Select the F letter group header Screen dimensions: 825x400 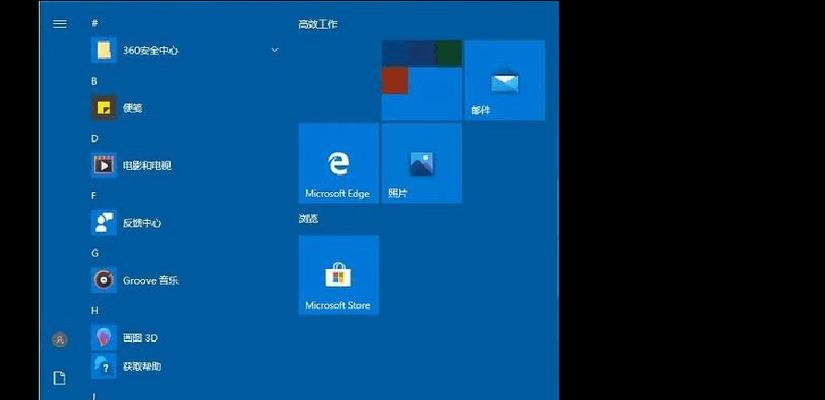click(x=94, y=196)
